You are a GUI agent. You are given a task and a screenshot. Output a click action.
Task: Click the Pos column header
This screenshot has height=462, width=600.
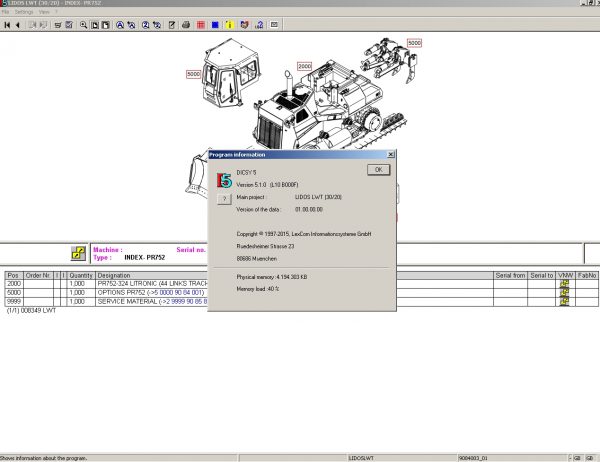13,275
